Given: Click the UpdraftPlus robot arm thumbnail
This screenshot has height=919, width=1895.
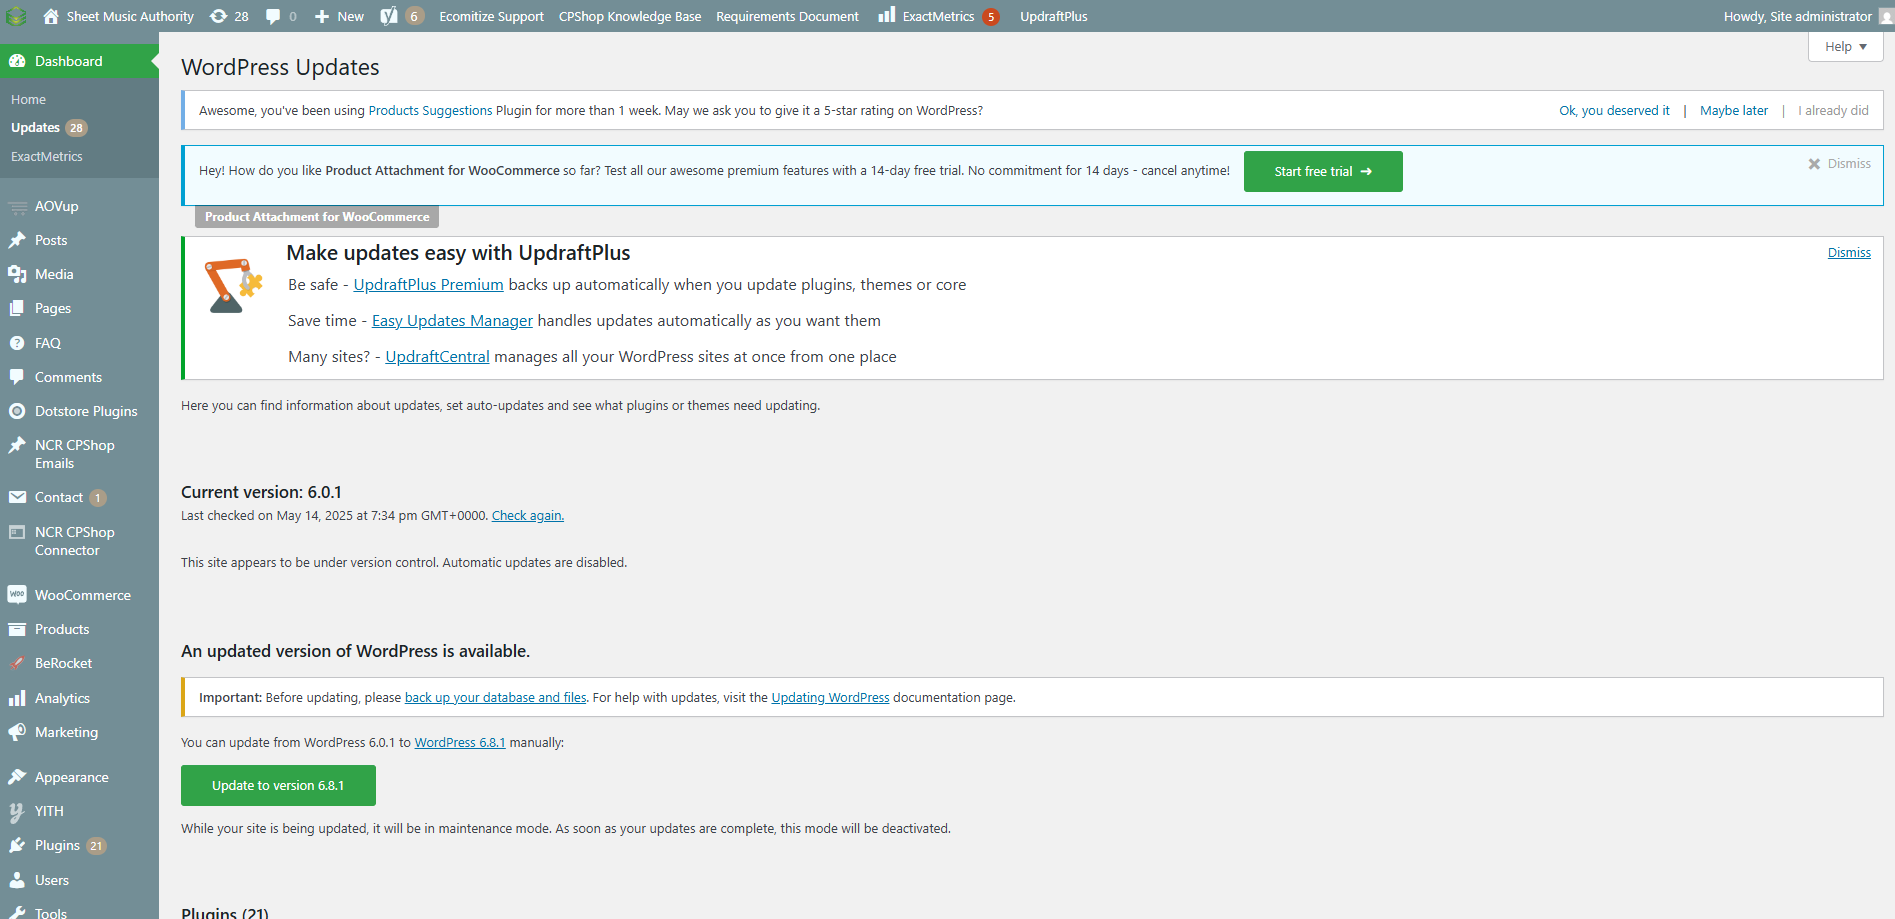Looking at the screenshot, I should (233, 285).
